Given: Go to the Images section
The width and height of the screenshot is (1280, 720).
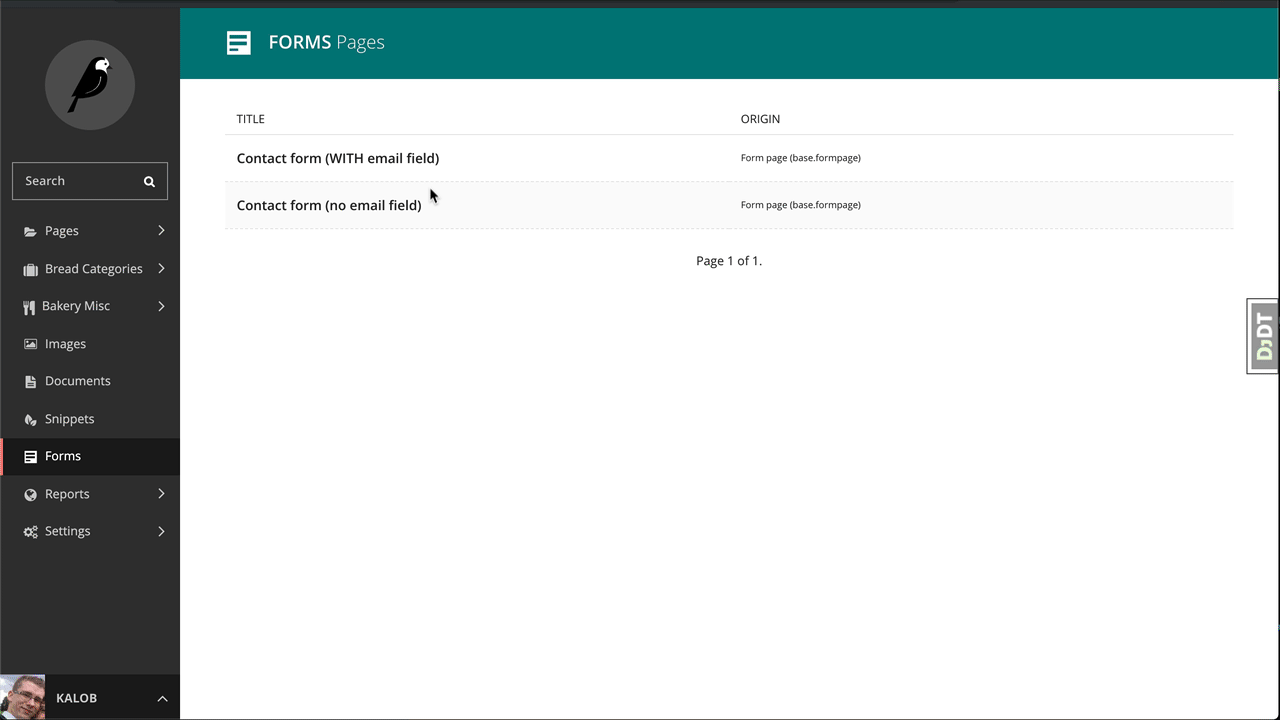Looking at the screenshot, I should [90, 344].
